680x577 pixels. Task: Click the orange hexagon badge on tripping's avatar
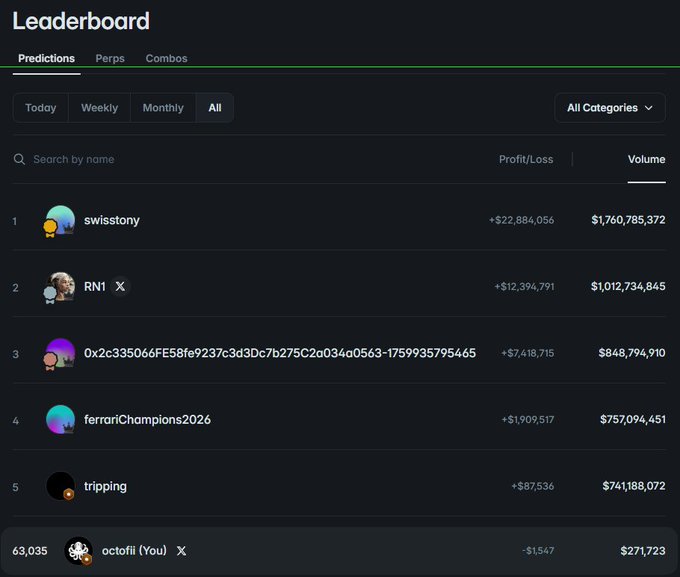click(x=69, y=494)
